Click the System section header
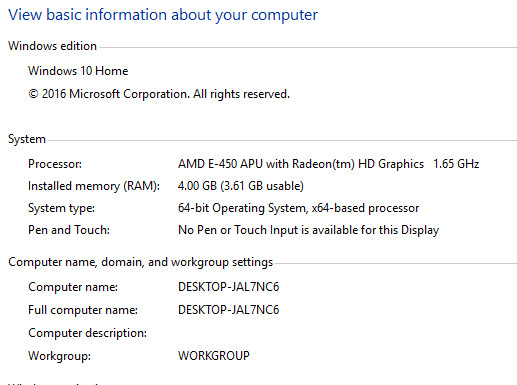Viewport: 517px width, 385px height. coord(27,139)
